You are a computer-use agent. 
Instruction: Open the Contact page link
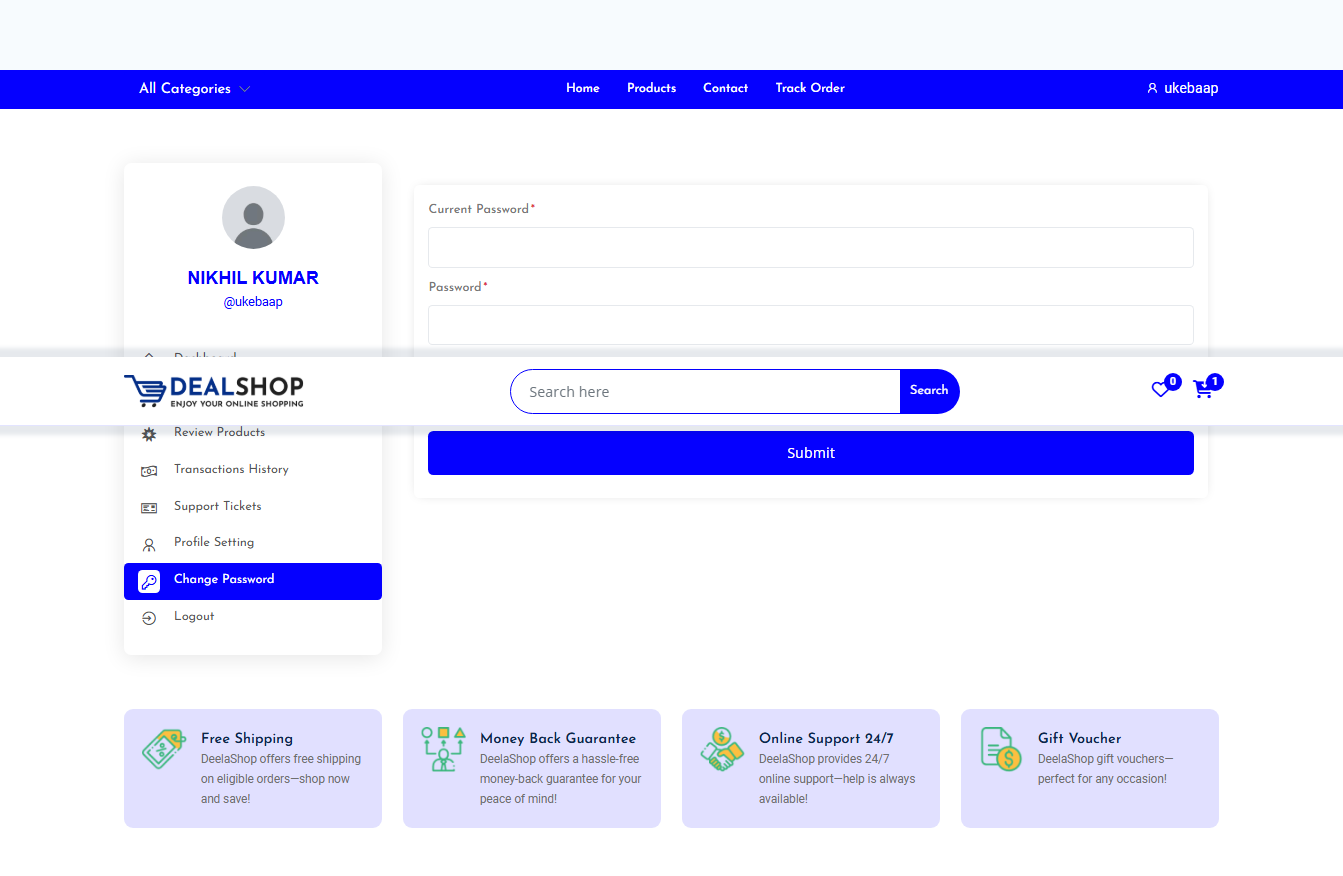[x=725, y=88]
